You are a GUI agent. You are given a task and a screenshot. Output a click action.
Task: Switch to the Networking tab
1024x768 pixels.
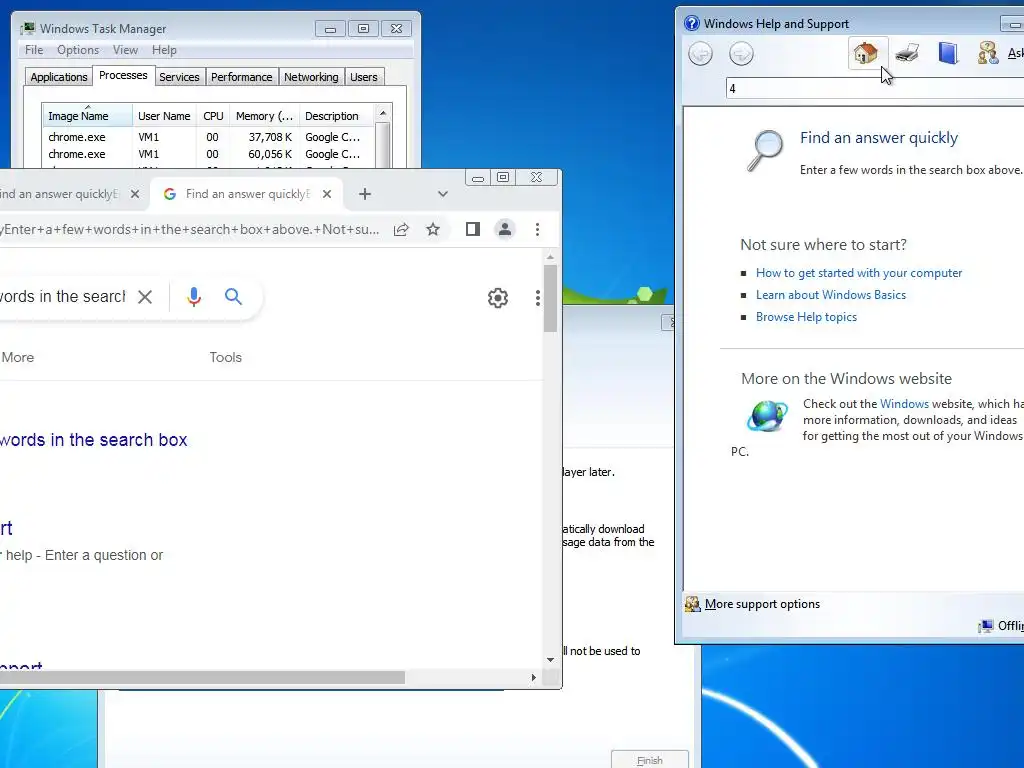[311, 77]
